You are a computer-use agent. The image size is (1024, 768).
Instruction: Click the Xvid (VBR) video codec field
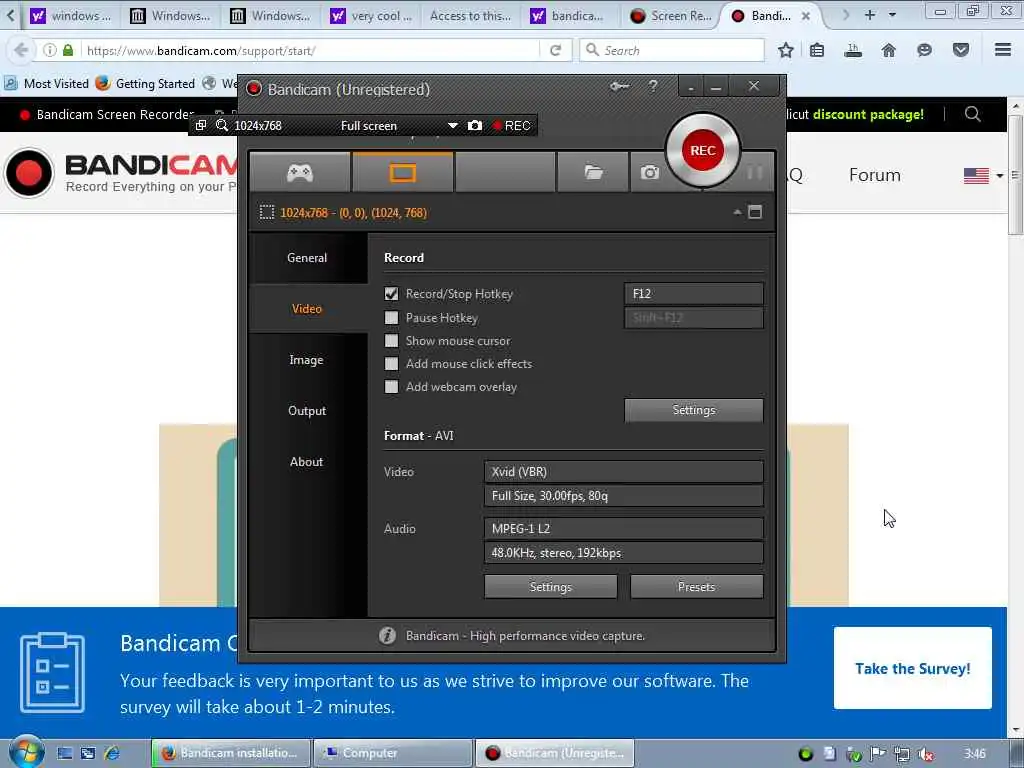624,472
